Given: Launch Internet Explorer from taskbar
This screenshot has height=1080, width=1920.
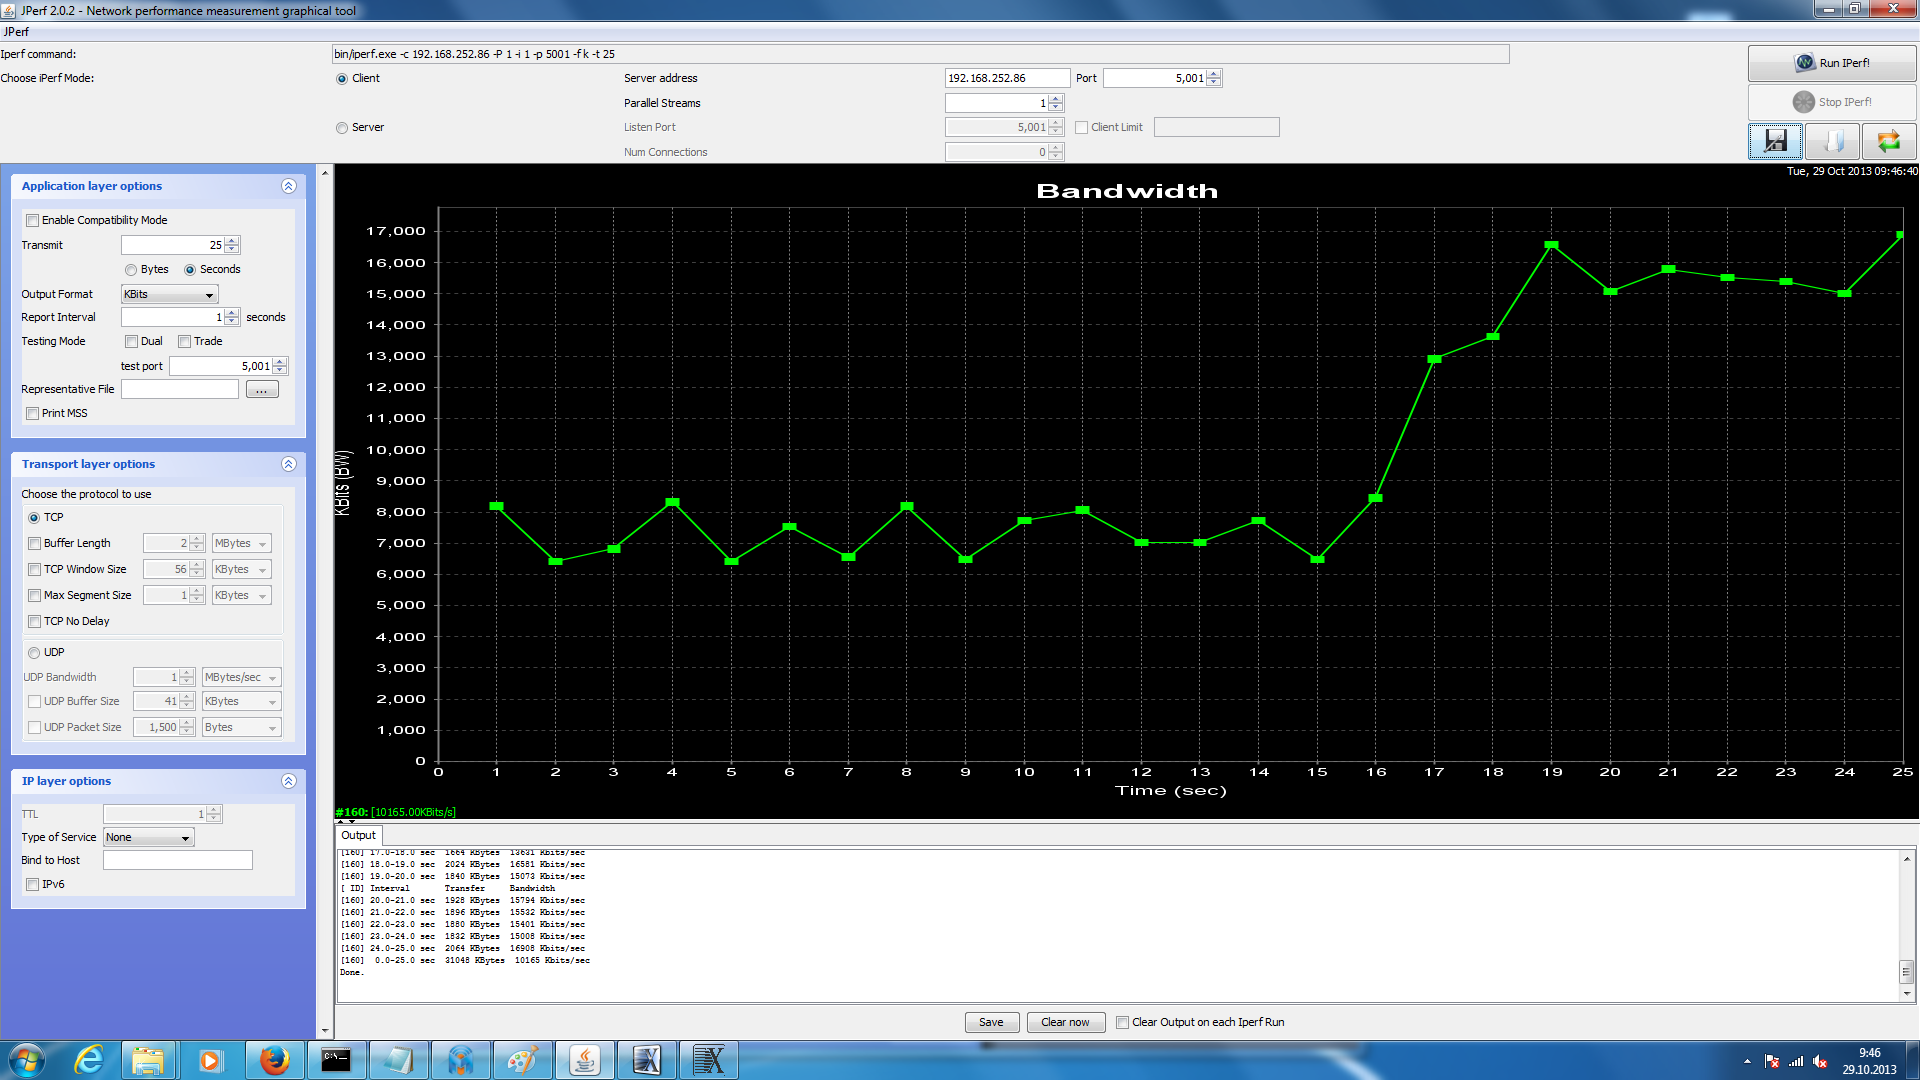Looking at the screenshot, I should tap(89, 1060).
